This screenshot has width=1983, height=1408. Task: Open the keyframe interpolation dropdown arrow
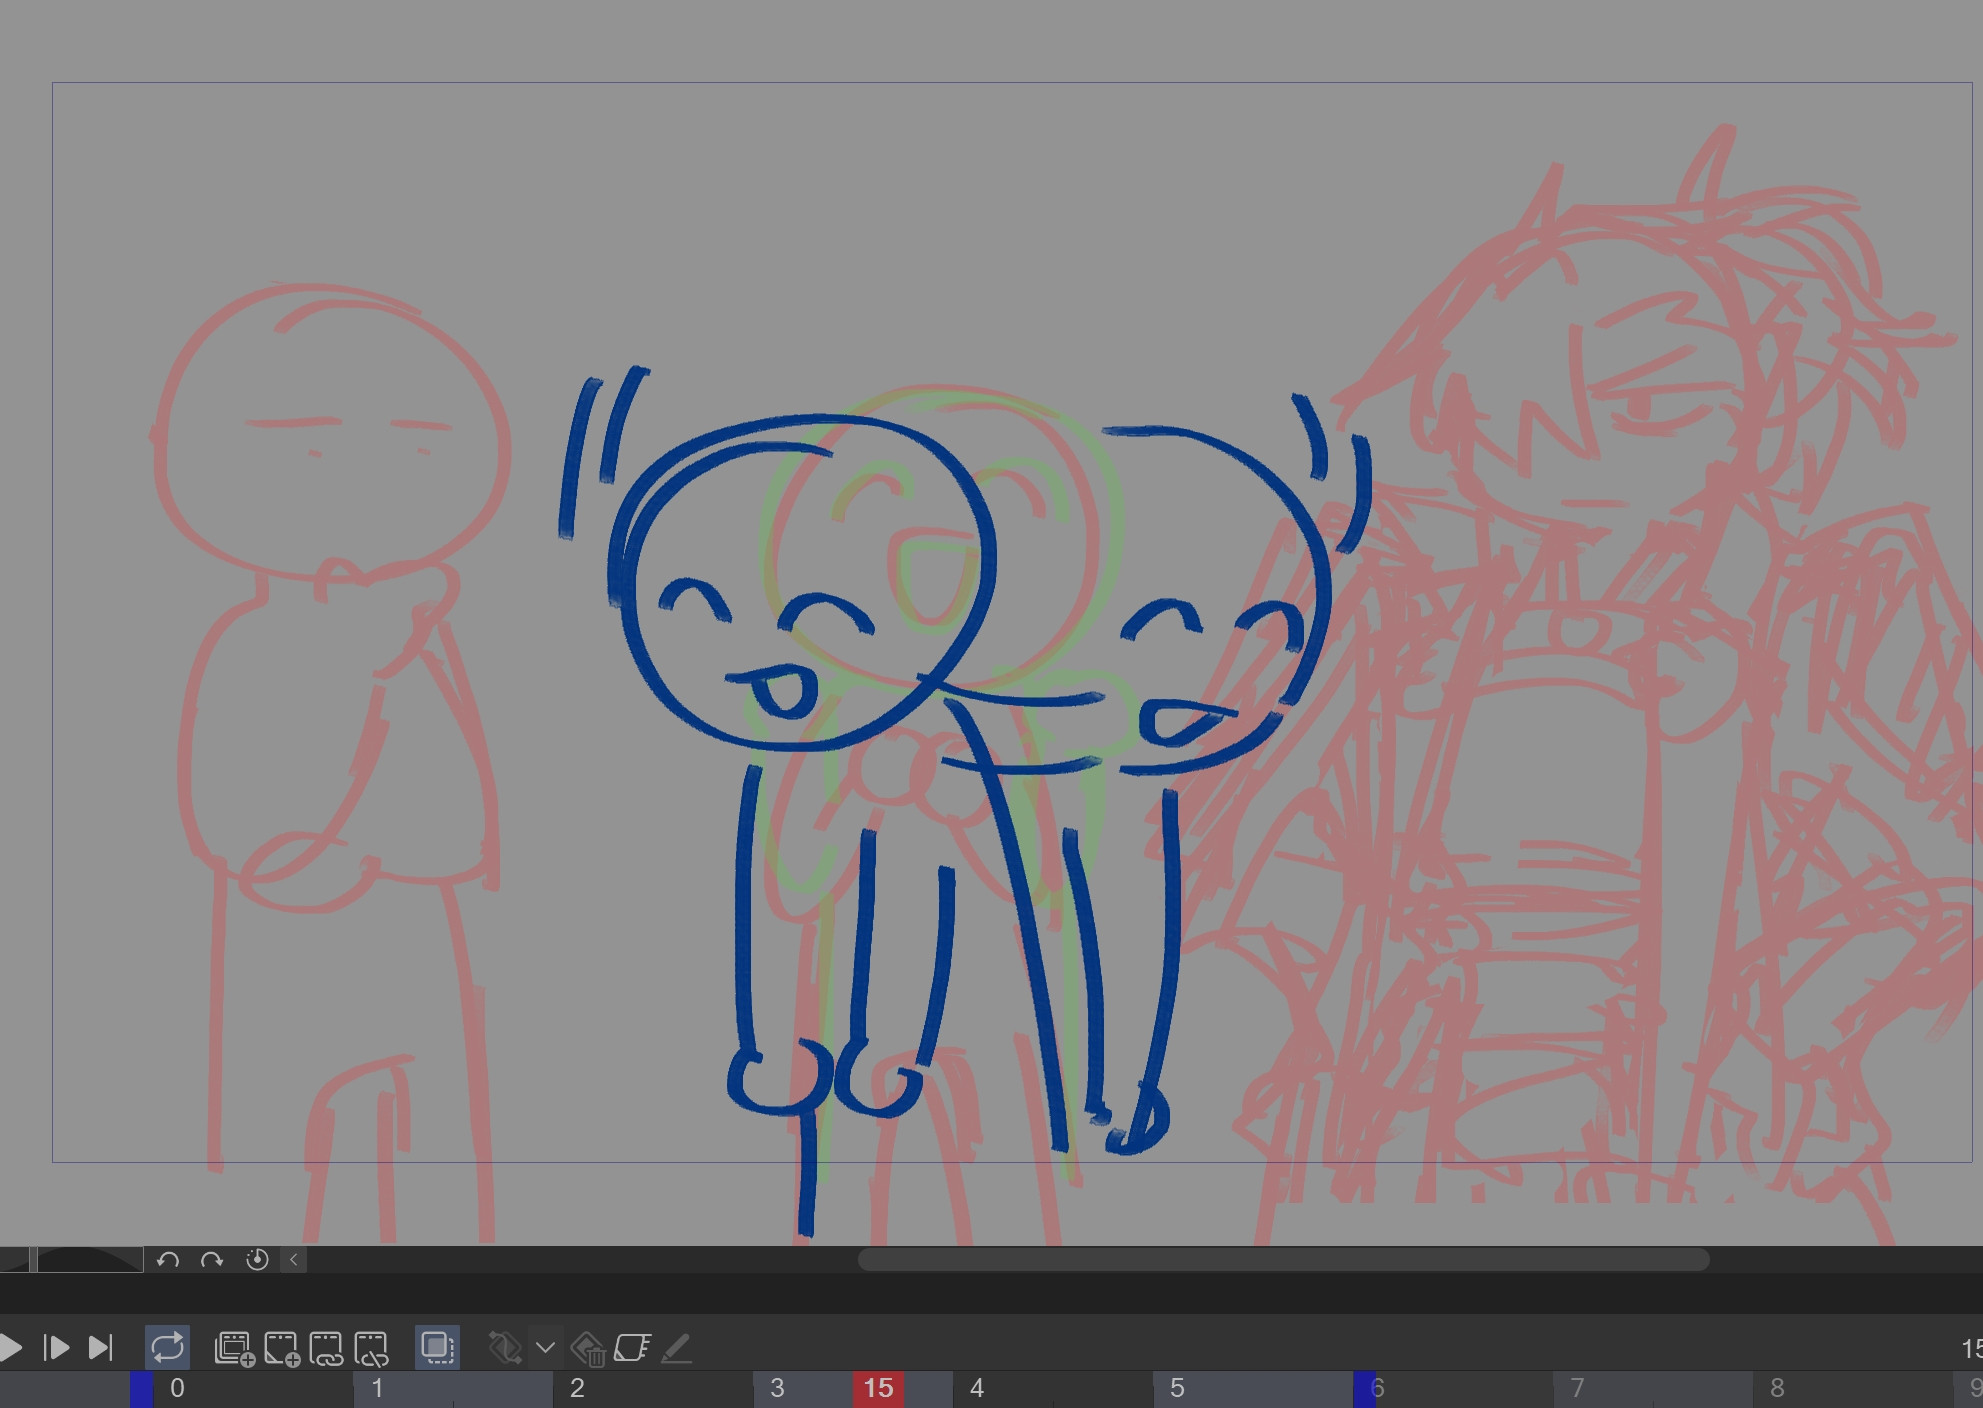(545, 1348)
